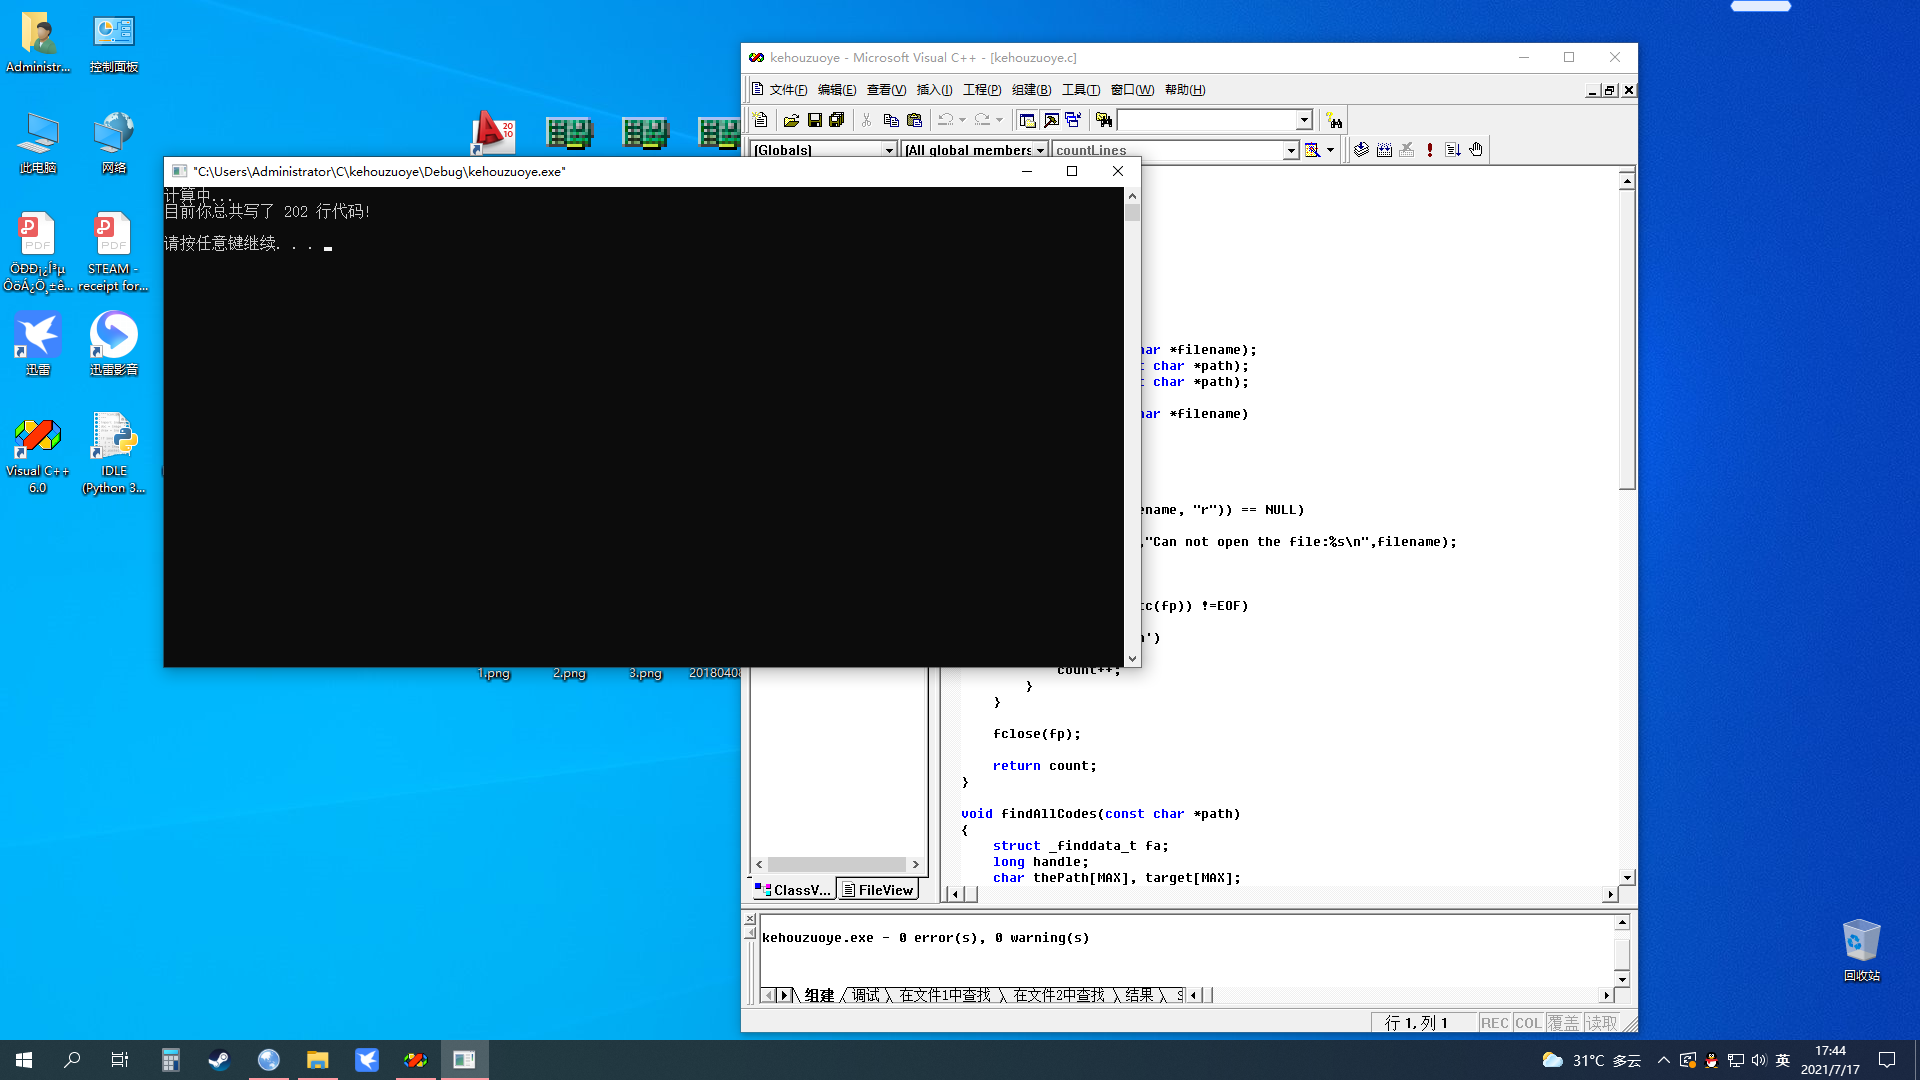Click the Save All icon

(x=837, y=120)
